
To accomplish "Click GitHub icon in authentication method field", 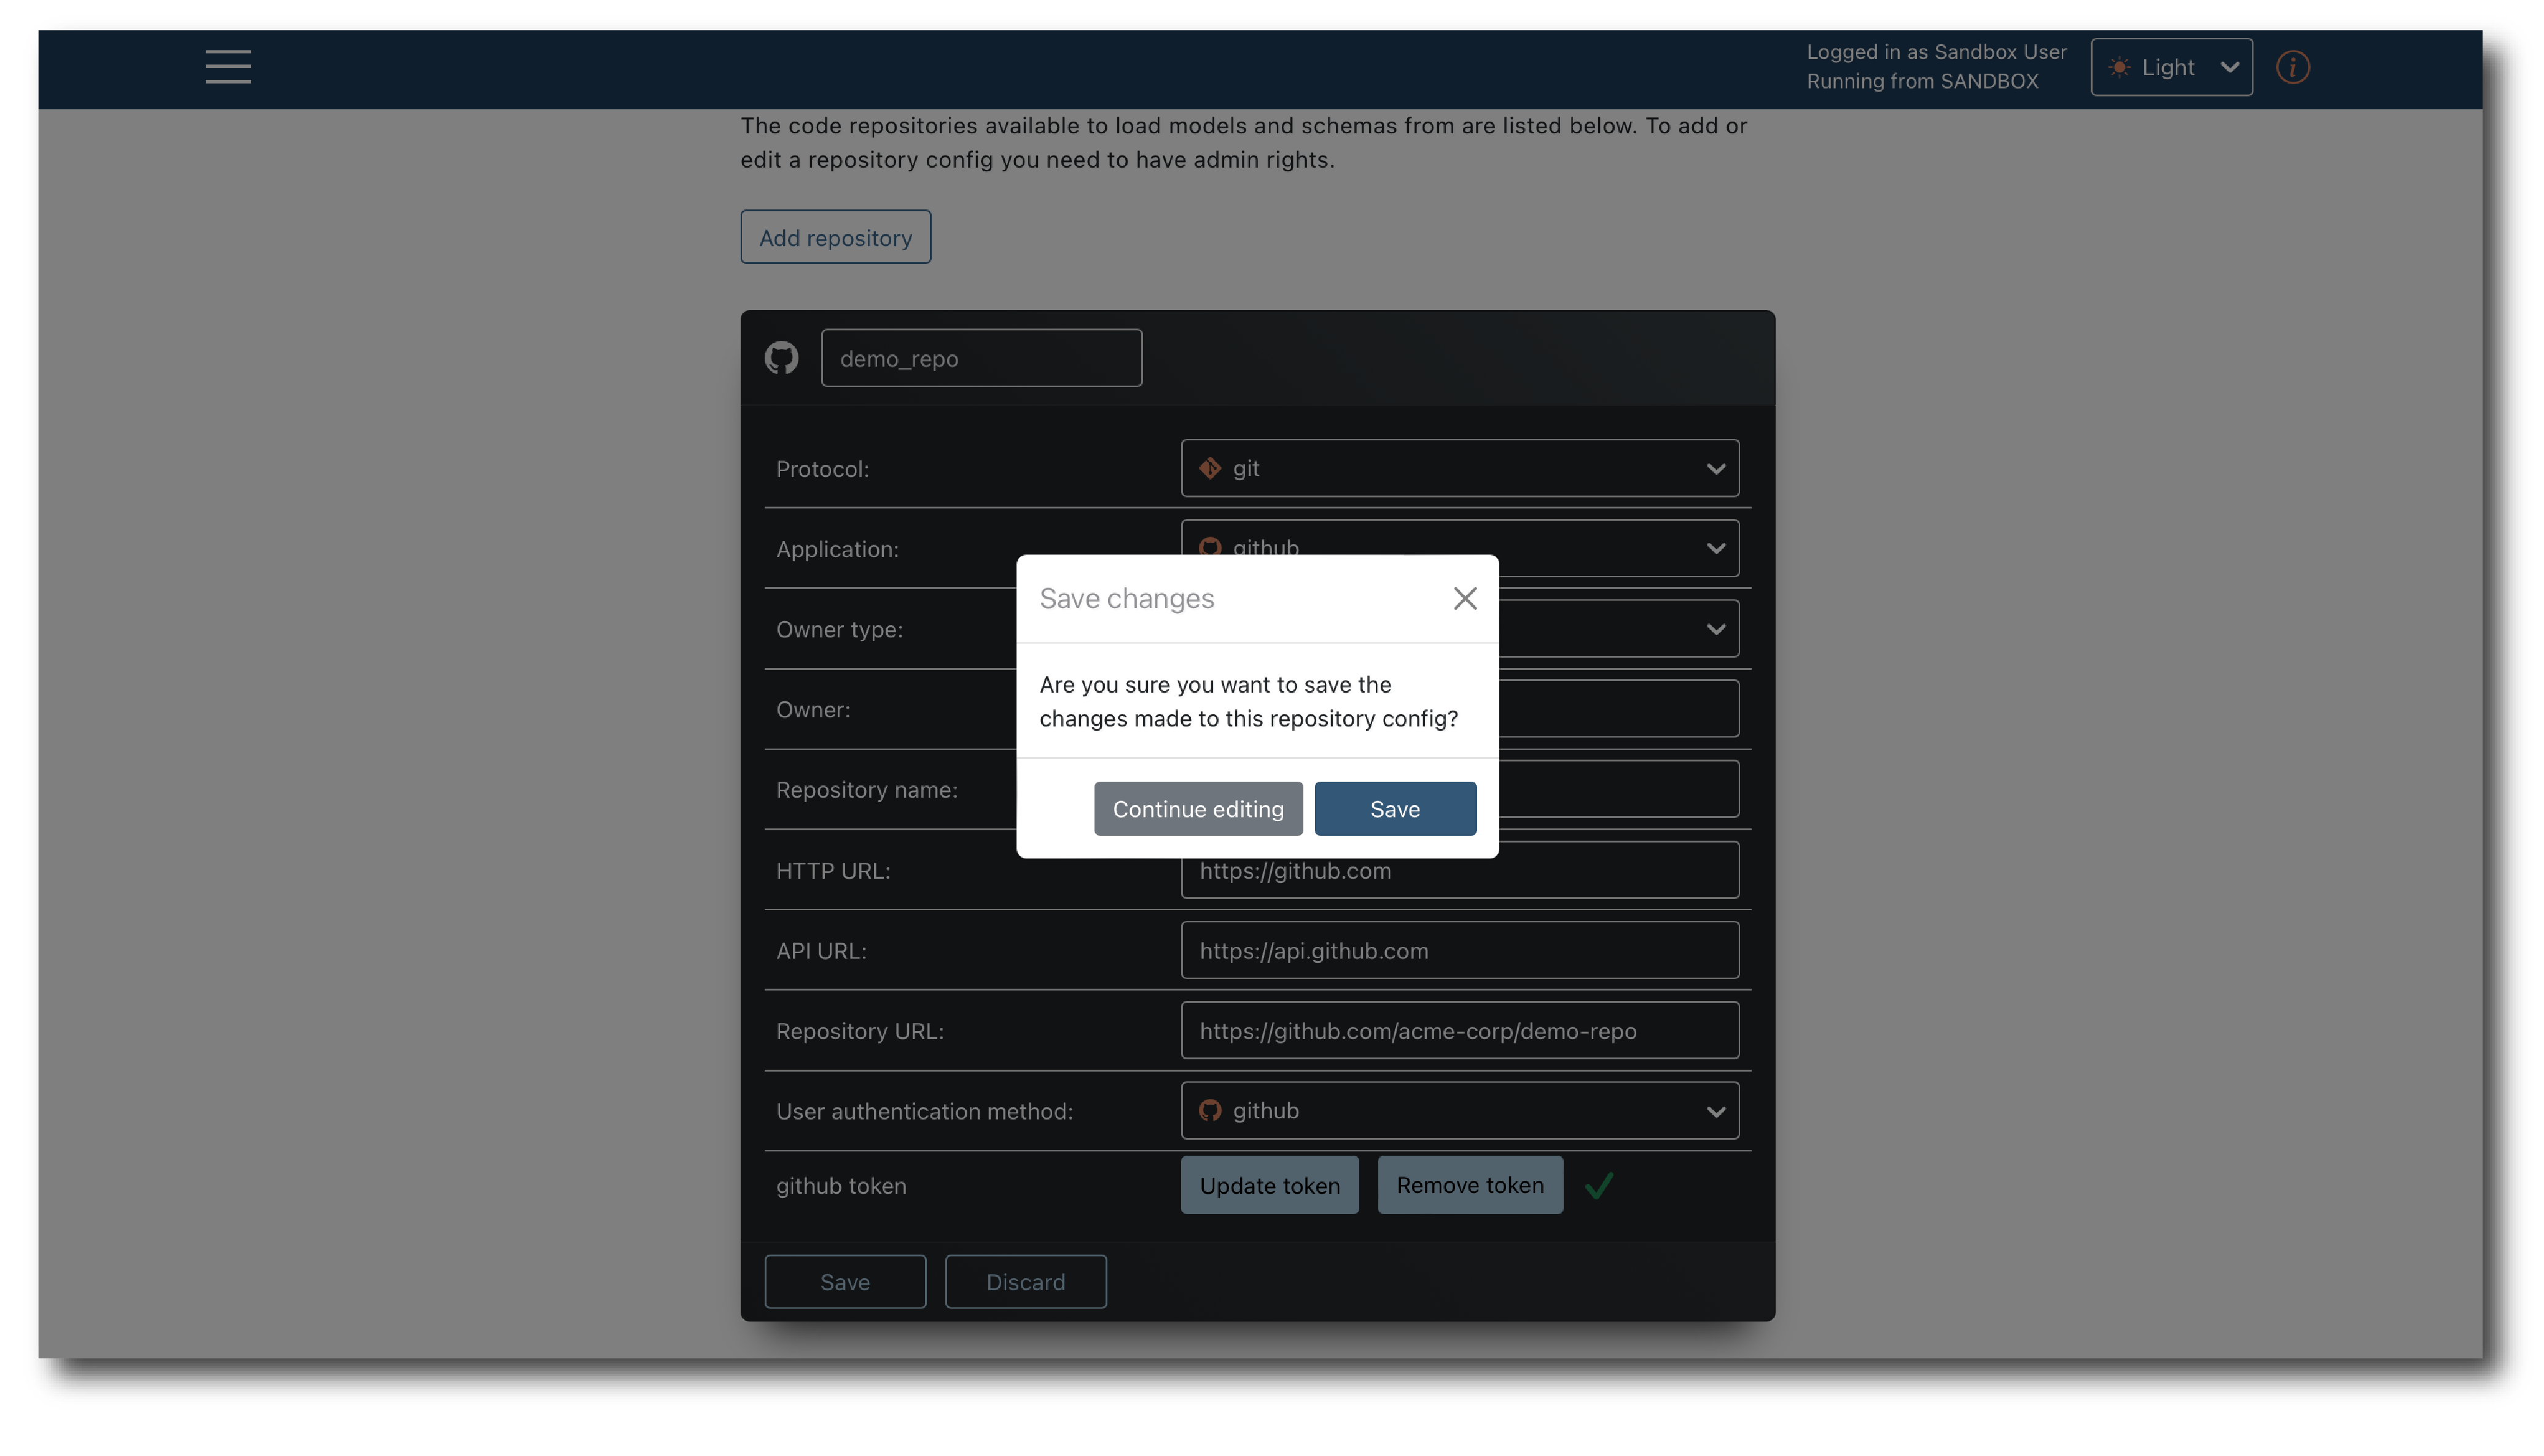I will coord(1209,1110).
